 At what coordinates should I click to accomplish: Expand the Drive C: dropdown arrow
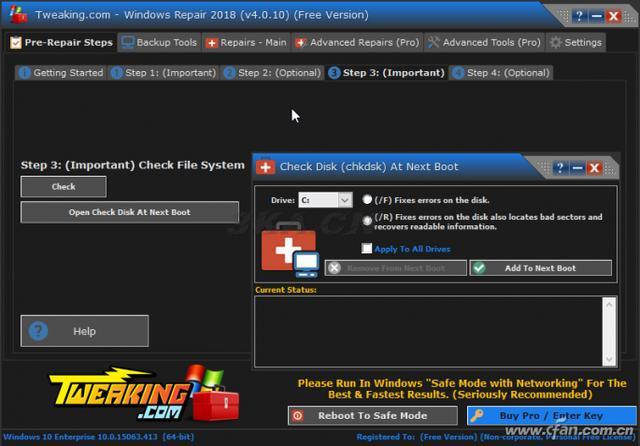345,200
